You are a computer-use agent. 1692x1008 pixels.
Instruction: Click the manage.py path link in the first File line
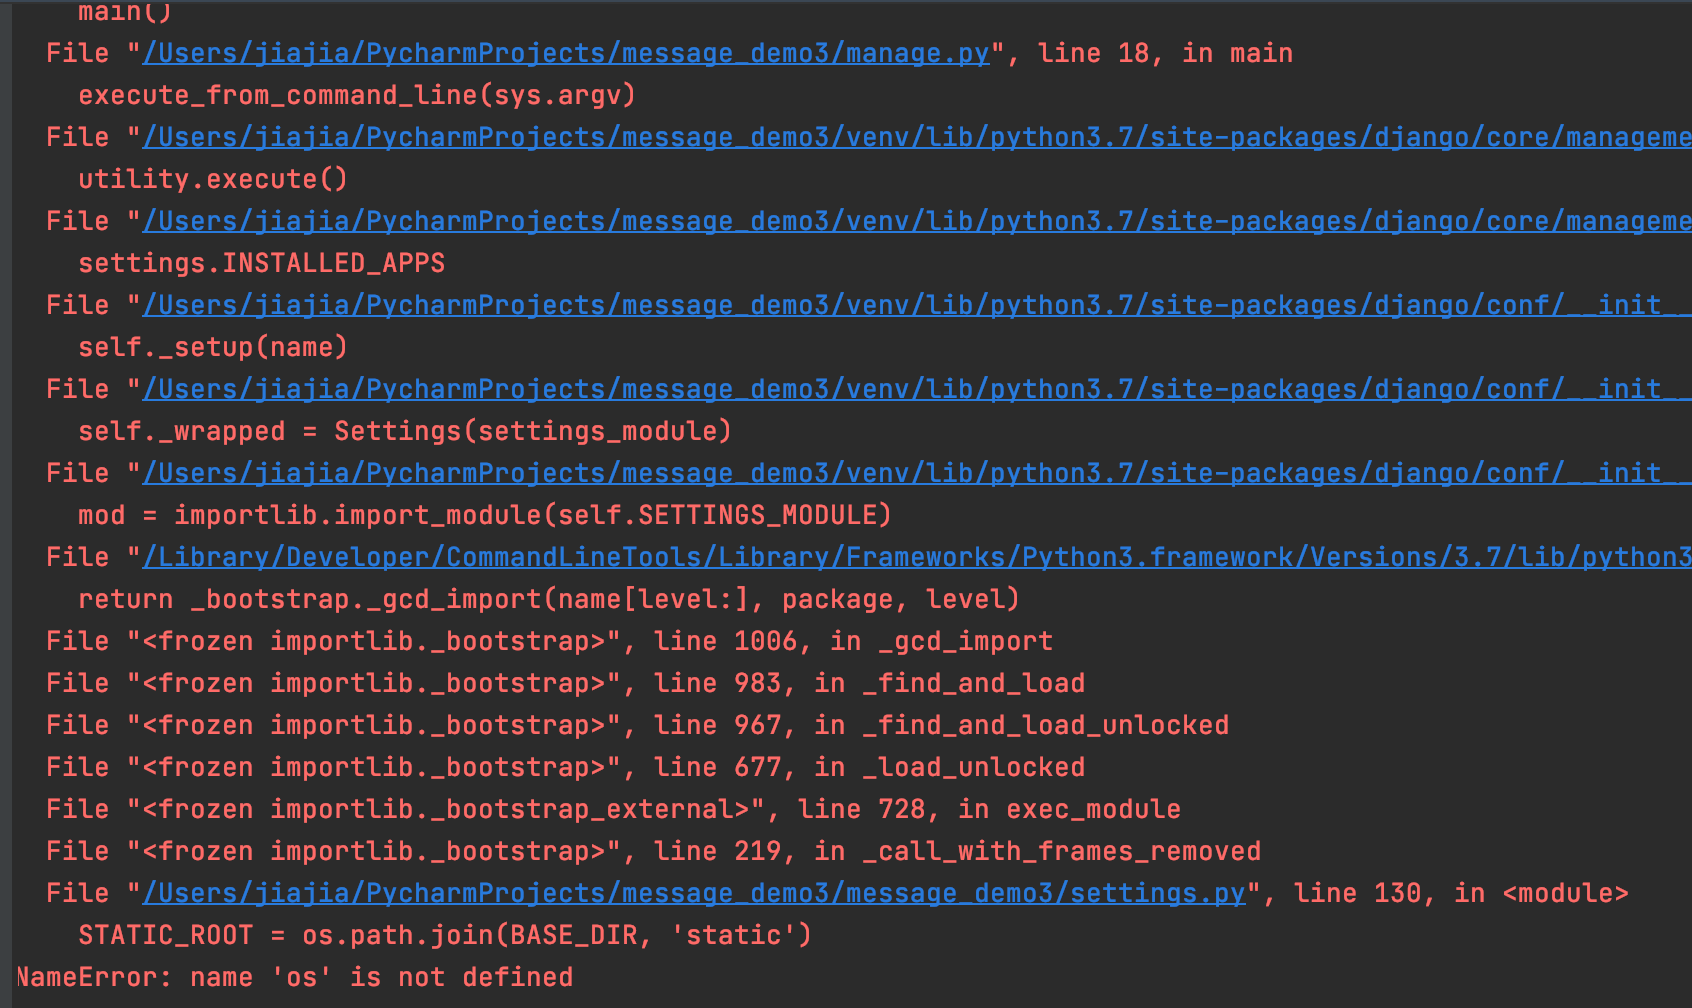(563, 52)
